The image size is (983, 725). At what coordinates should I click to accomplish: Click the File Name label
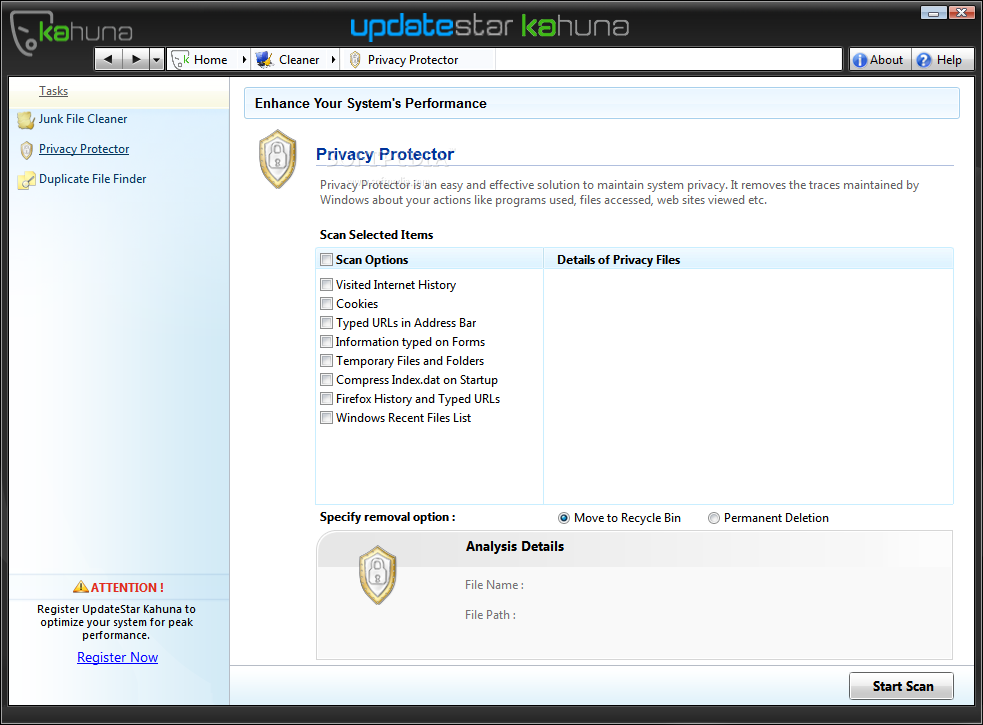tap(494, 585)
